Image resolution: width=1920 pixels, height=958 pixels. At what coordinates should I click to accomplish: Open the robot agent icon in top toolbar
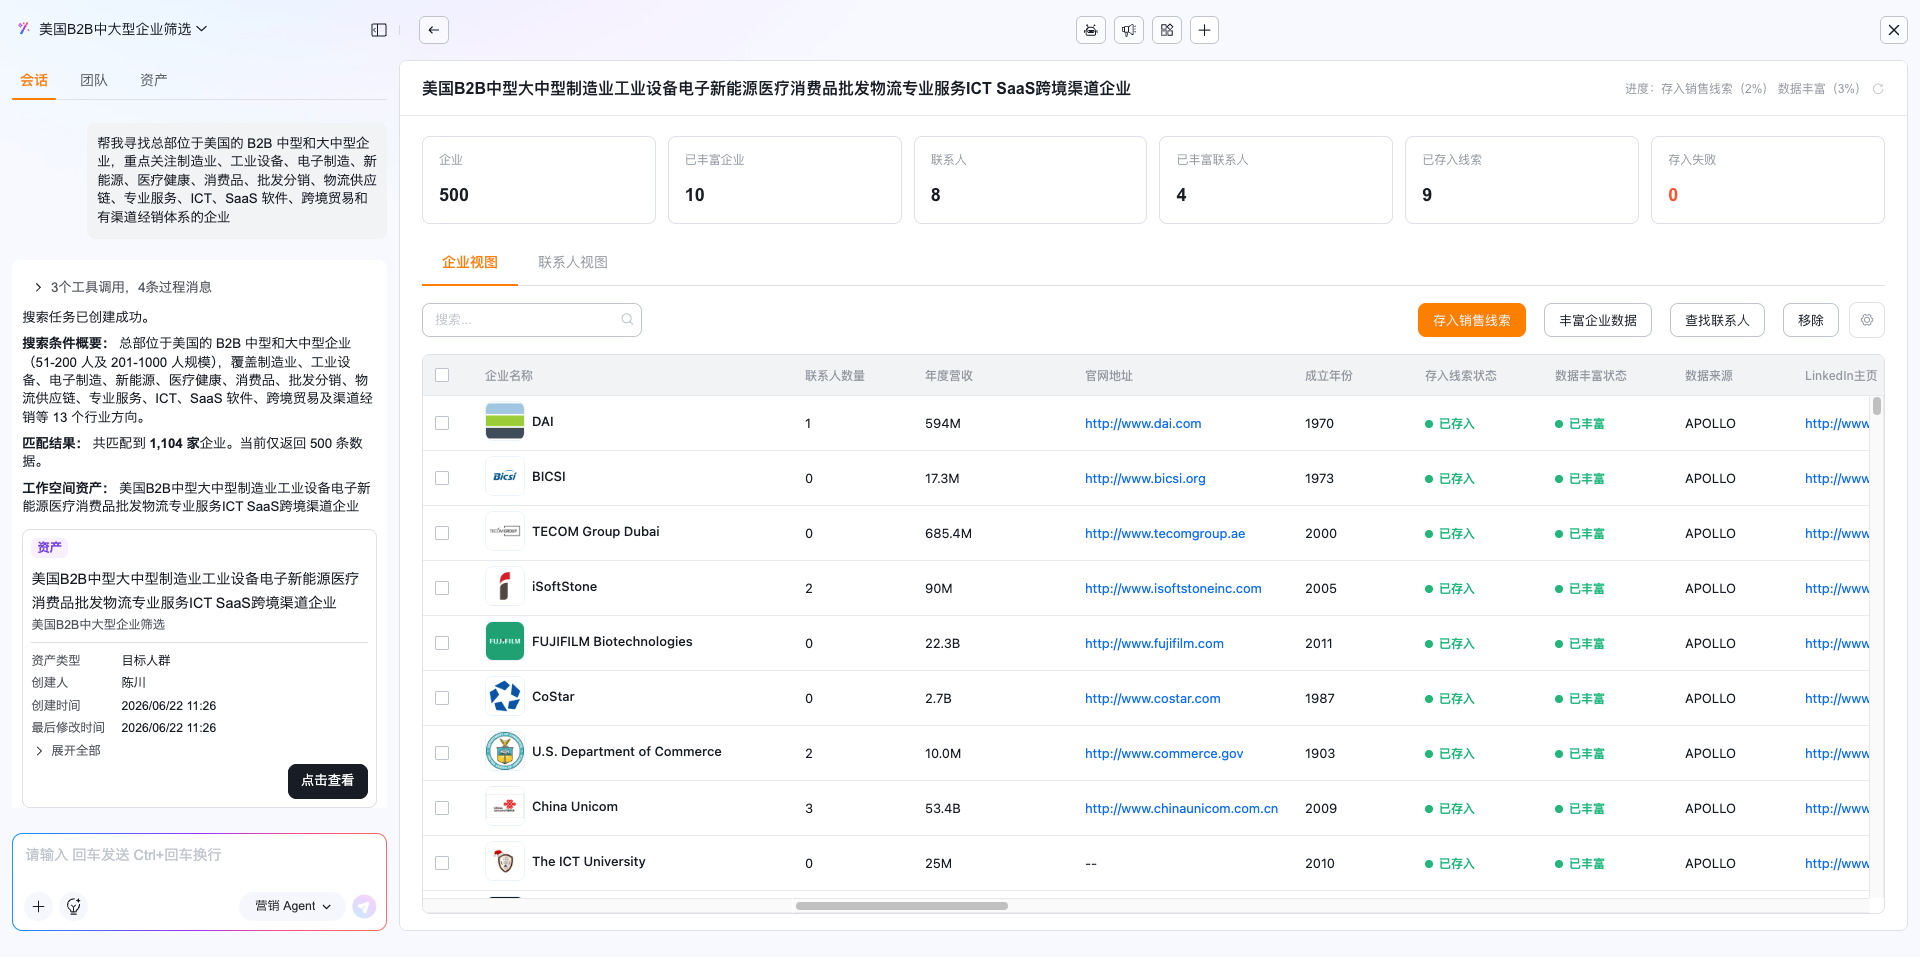pyautogui.click(x=1091, y=30)
